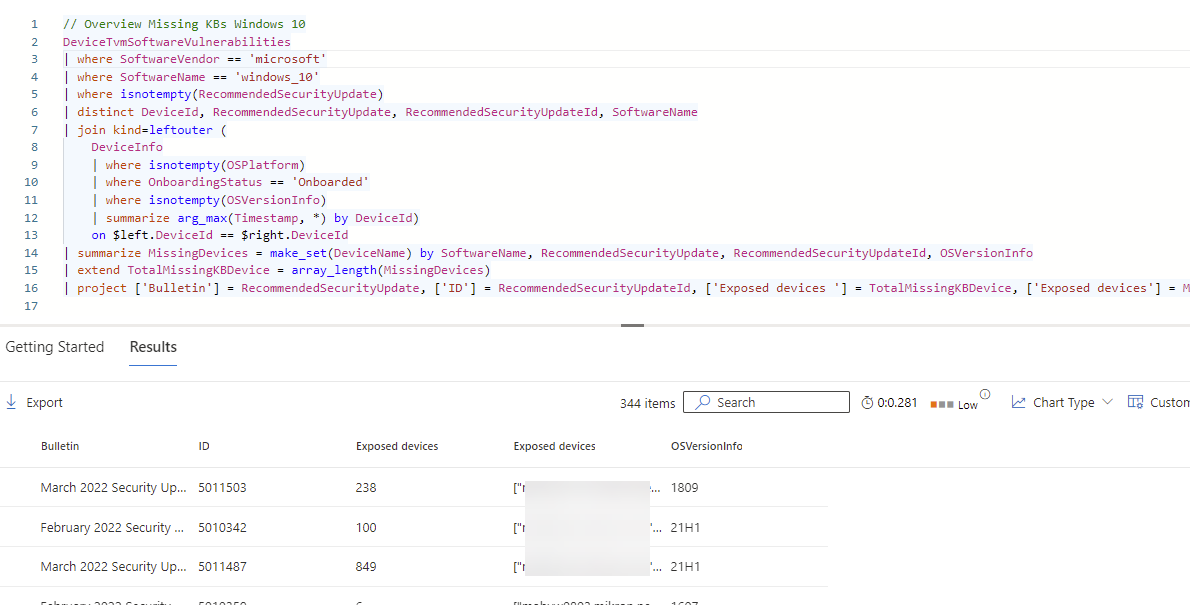Select ID cell 5011487
The width and height of the screenshot is (1190, 605).
(x=222, y=566)
